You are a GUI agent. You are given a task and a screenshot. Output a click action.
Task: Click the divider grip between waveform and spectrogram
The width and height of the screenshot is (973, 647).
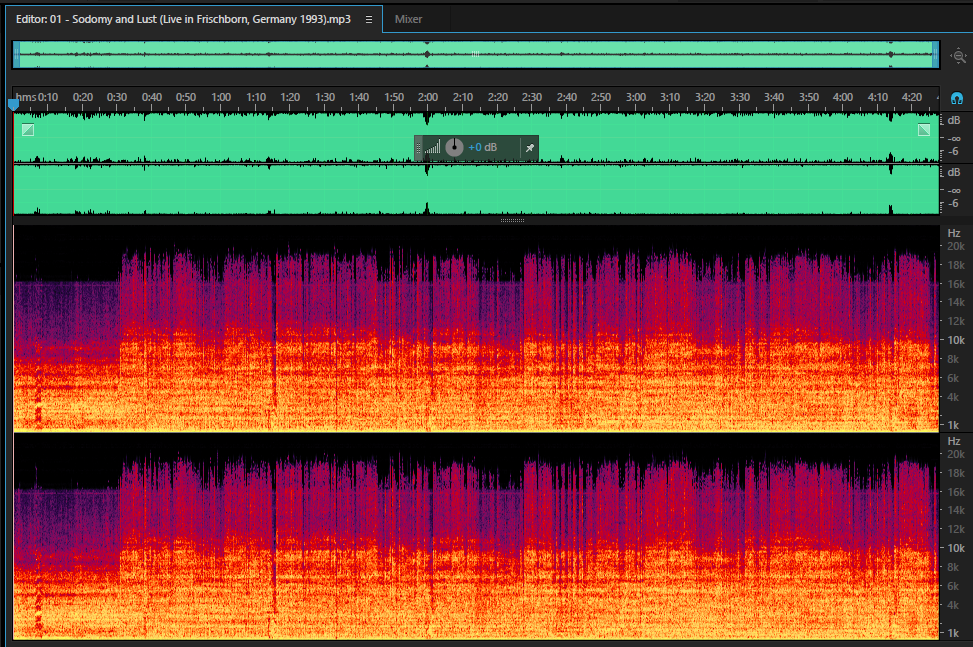click(513, 220)
